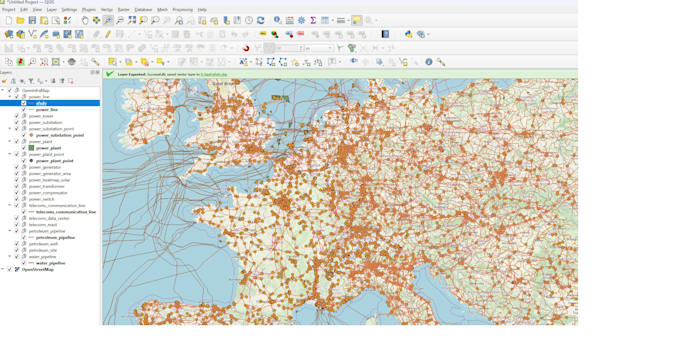Filter the legend with the funnel icon in Layers
680x364 pixels.
31,81
